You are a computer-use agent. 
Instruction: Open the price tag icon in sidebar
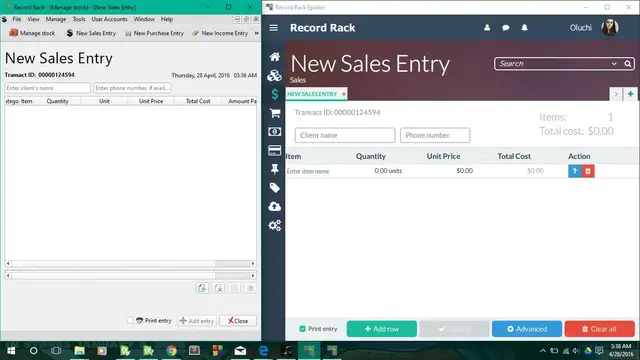pyautogui.click(x=275, y=188)
